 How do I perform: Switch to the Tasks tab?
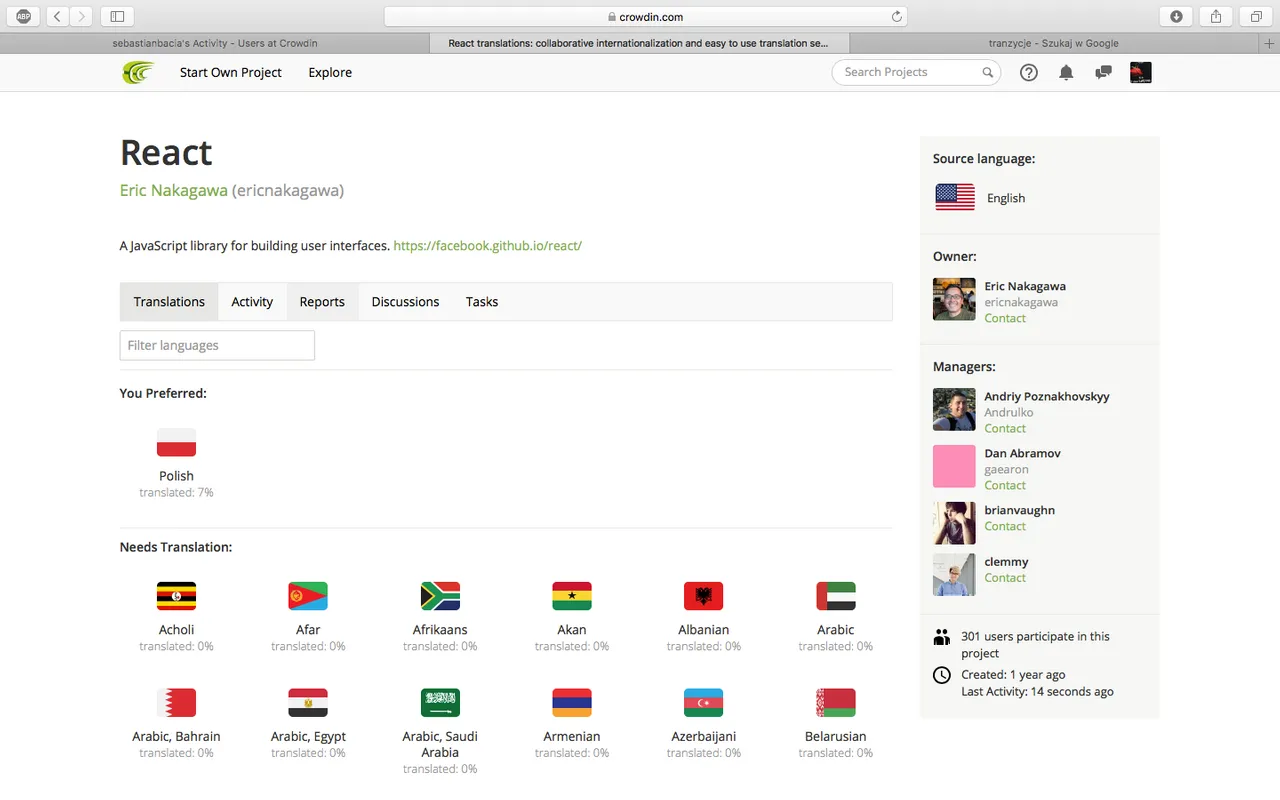482,302
